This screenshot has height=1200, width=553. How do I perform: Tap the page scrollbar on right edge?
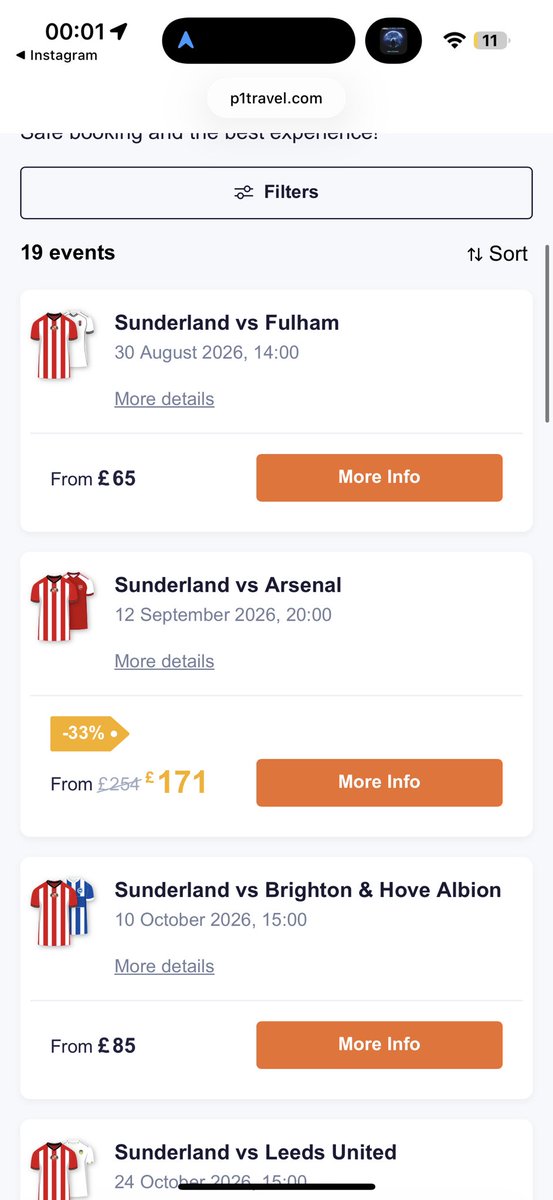[x=547, y=334]
